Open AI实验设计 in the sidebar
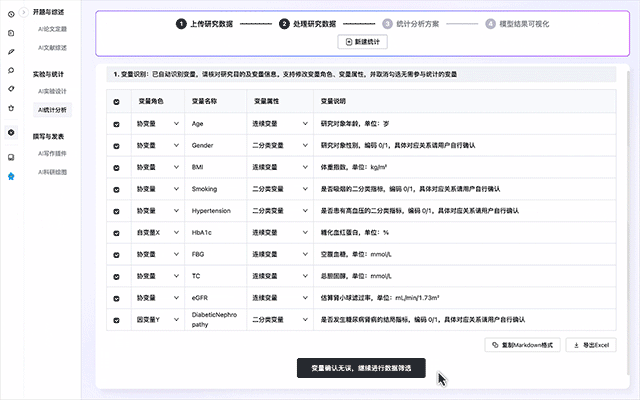Viewport: 640px width, 400px height. pyautogui.click(x=52, y=91)
